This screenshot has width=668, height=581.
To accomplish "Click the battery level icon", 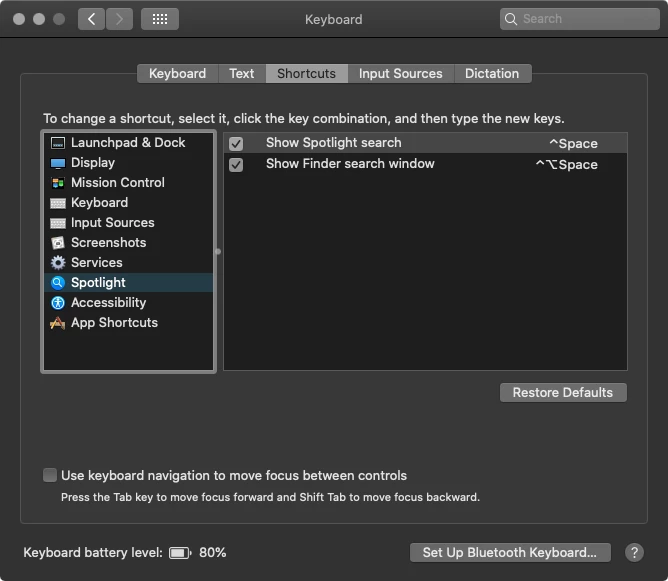I will click(180, 553).
